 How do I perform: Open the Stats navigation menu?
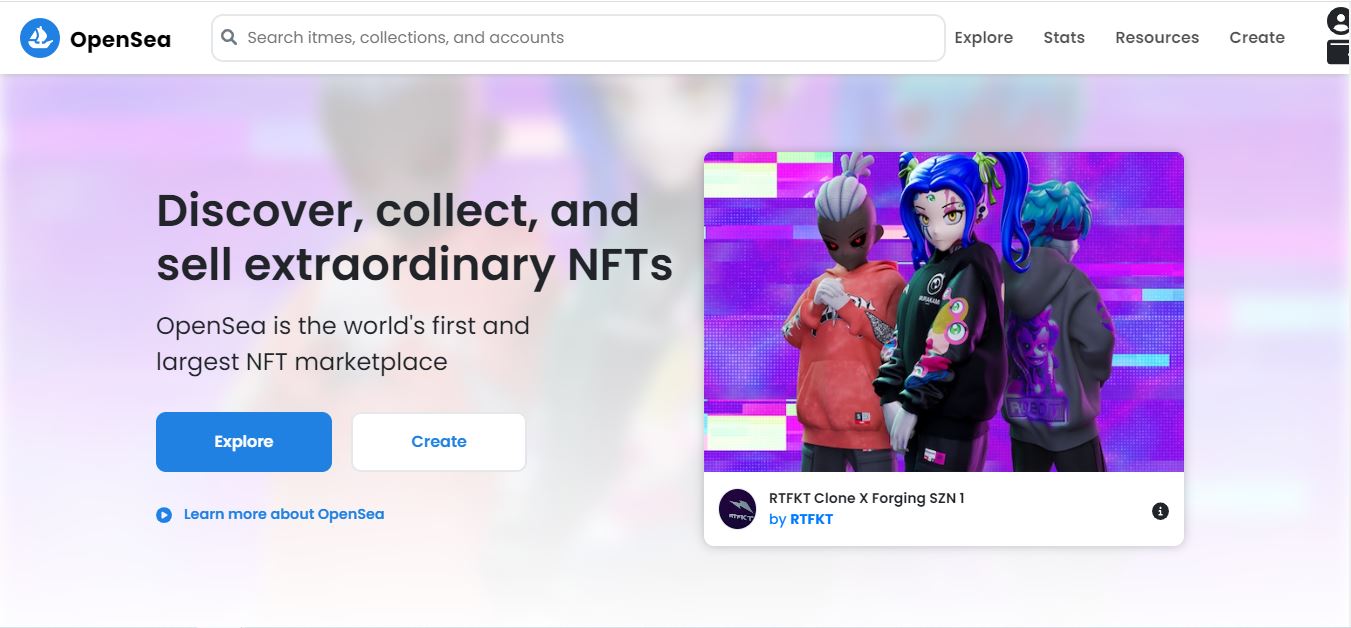pos(1063,37)
